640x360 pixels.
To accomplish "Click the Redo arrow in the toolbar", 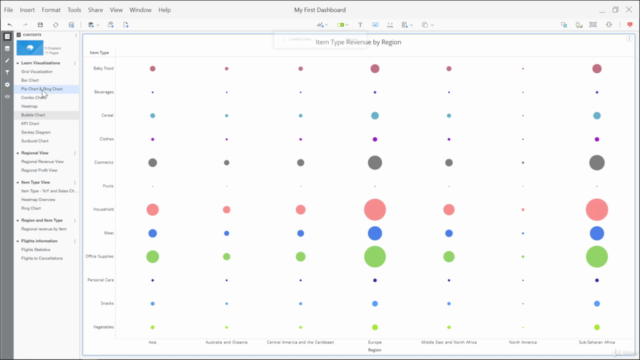I will pyautogui.click(x=25, y=25).
